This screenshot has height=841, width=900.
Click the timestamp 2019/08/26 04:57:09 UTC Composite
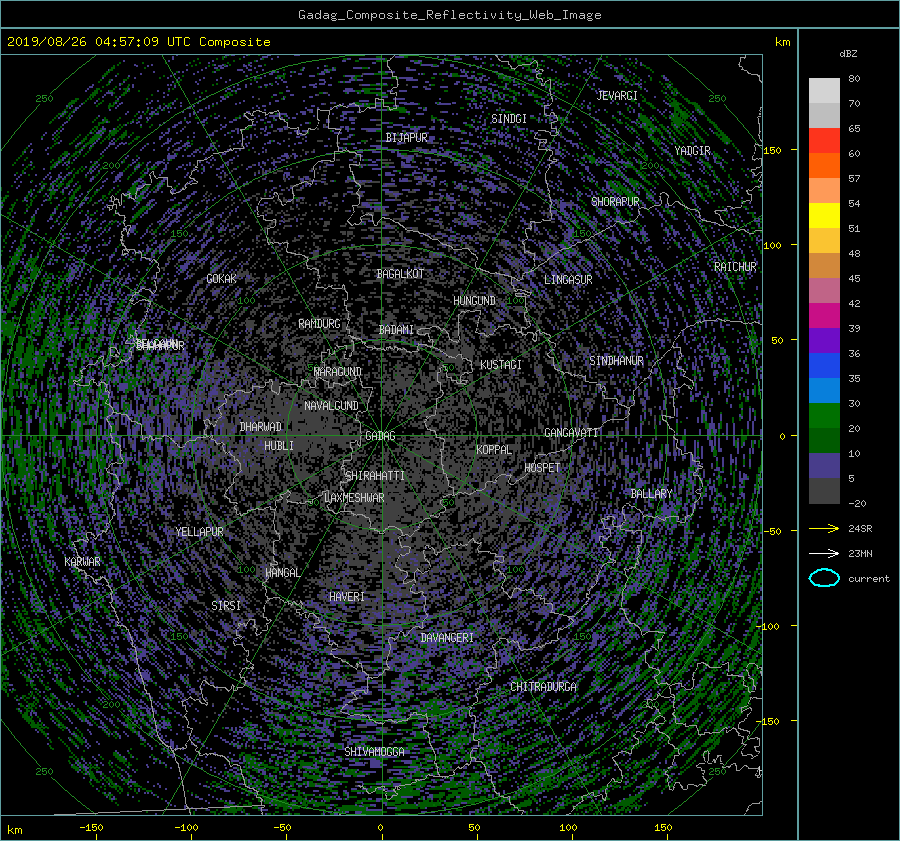(x=138, y=42)
